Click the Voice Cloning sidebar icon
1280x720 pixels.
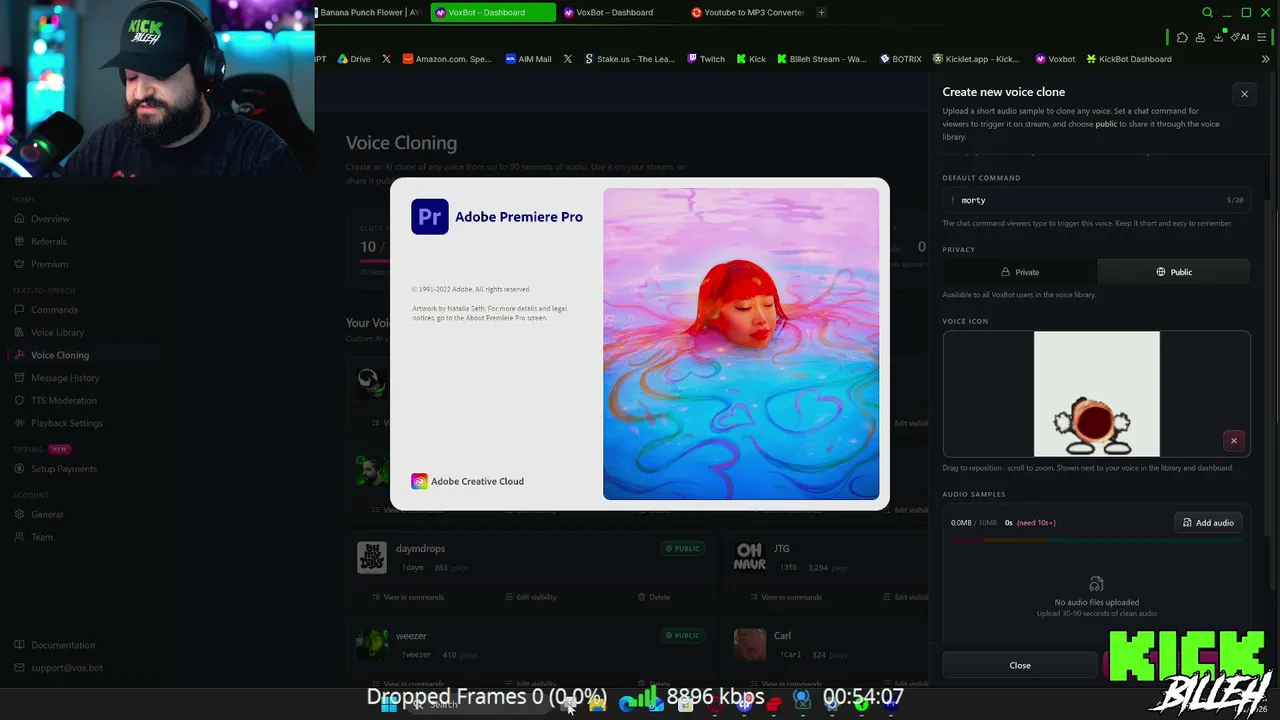[20, 355]
